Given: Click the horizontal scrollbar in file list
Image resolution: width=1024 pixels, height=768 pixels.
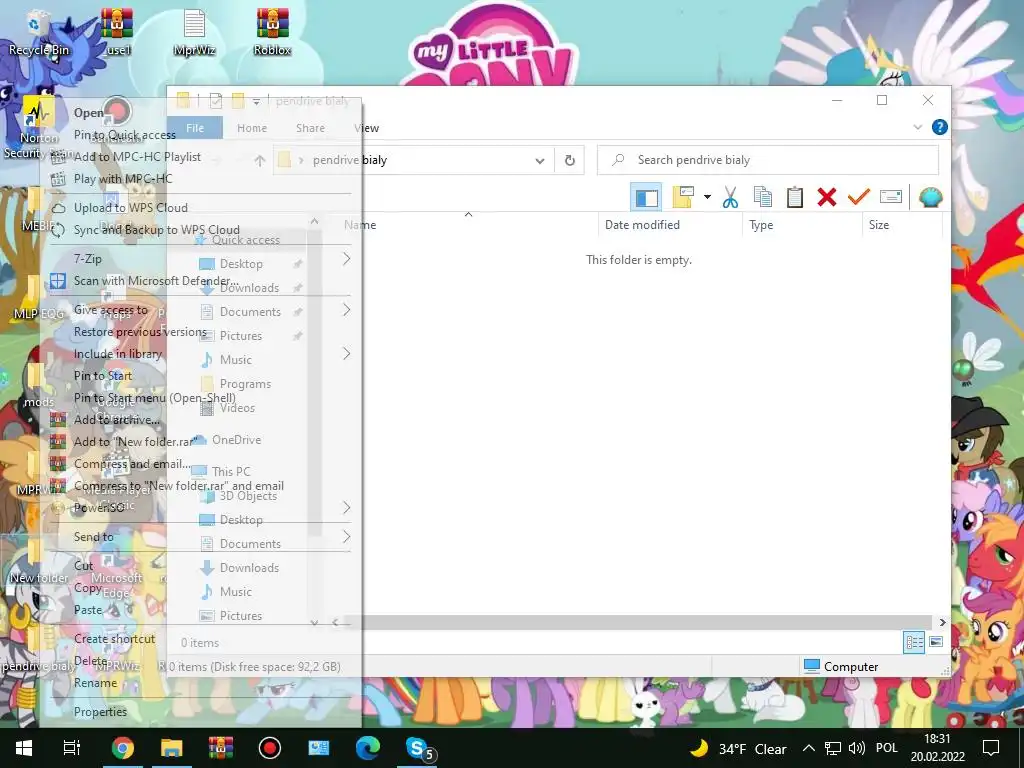Looking at the screenshot, I should [x=637, y=622].
